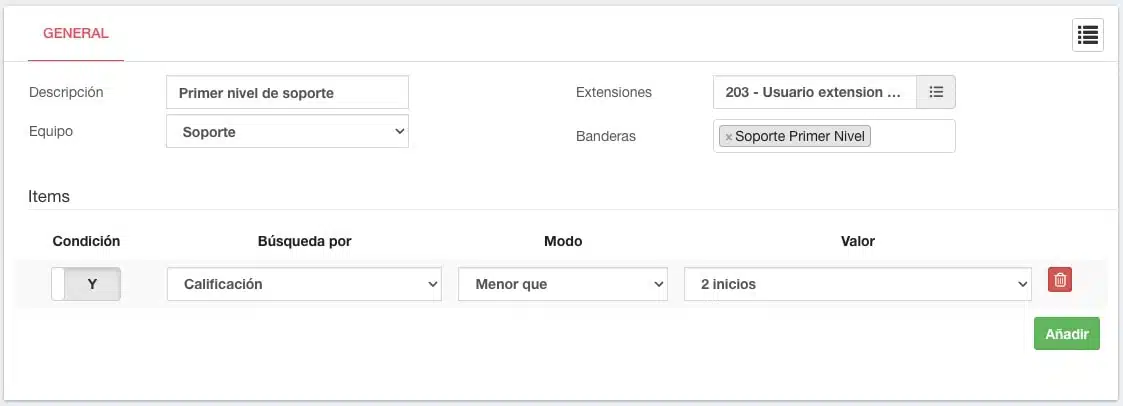1123x406 pixels.
Task: Delete the Calificación condition row with trash icon
Action: pyautogui.click(x=1060, y=280)
